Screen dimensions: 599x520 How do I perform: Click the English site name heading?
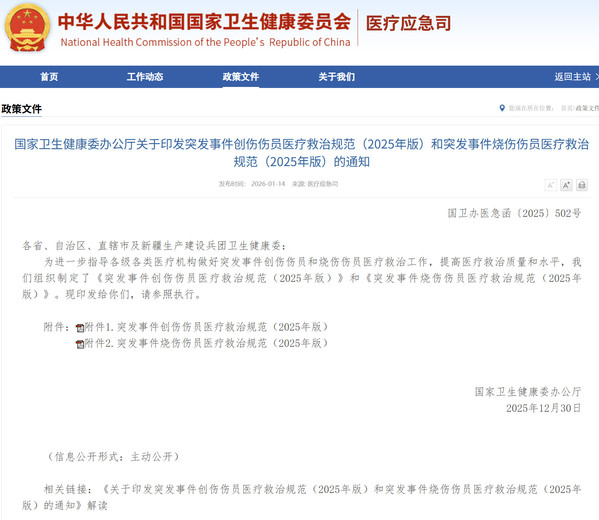pyautogui.click(x=206, y=42)
